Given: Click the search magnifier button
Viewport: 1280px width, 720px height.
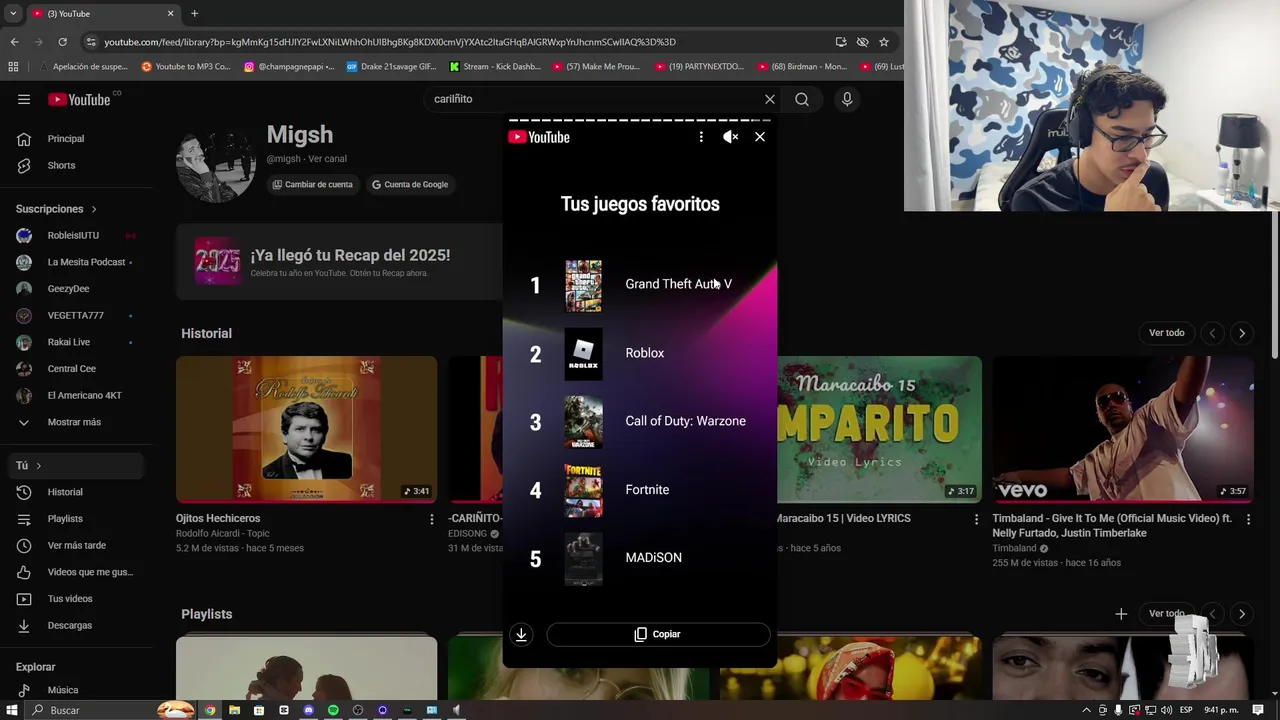Looking at the screenshot, I should click(x=802, y=99).
